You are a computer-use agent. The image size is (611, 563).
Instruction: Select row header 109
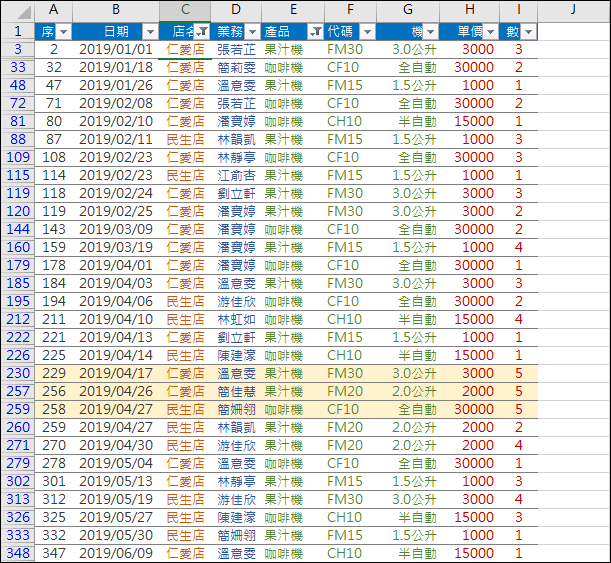pyautogui.click(x=18, y=157)
